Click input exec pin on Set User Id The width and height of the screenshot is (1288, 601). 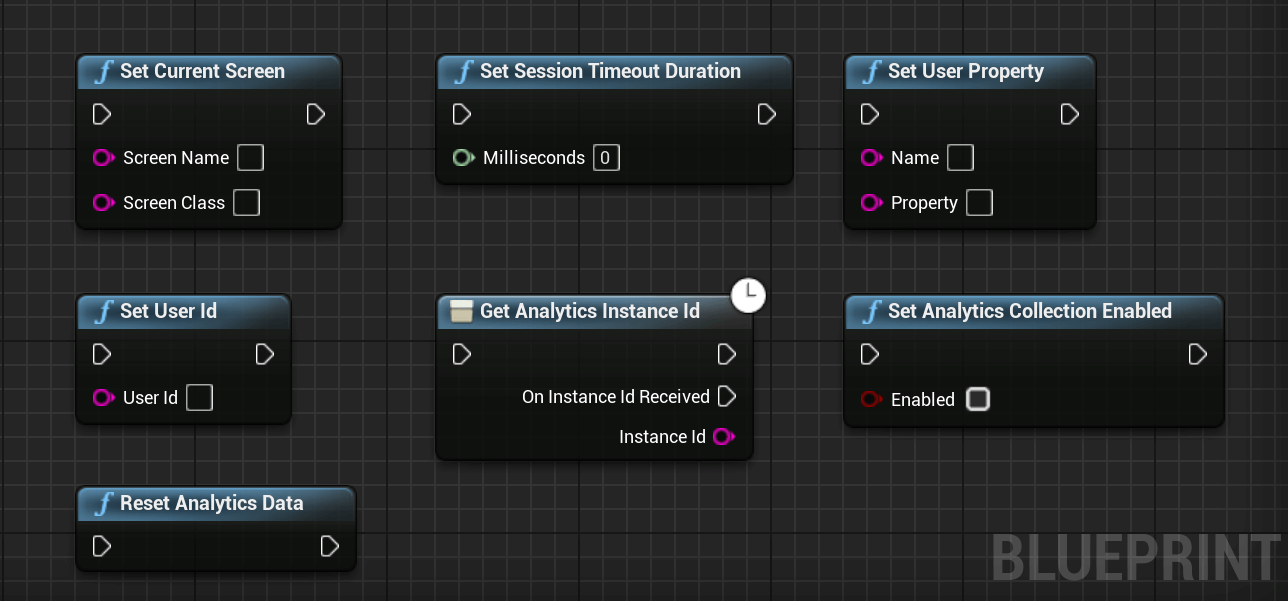point(101,354)
